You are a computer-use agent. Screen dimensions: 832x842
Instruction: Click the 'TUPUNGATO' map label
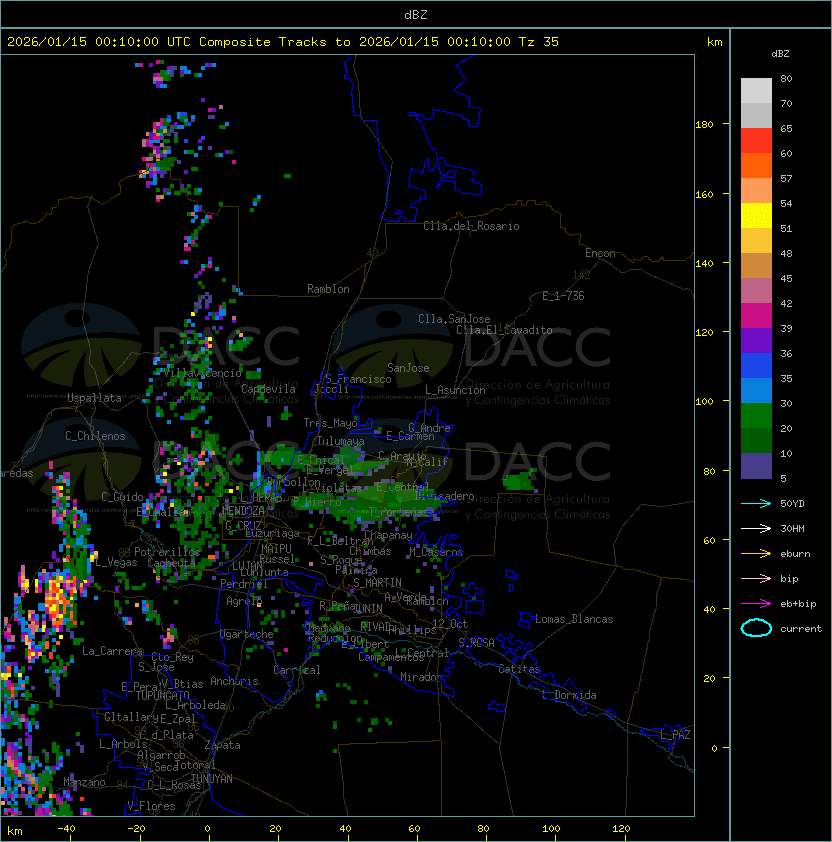tap(162, 695)
